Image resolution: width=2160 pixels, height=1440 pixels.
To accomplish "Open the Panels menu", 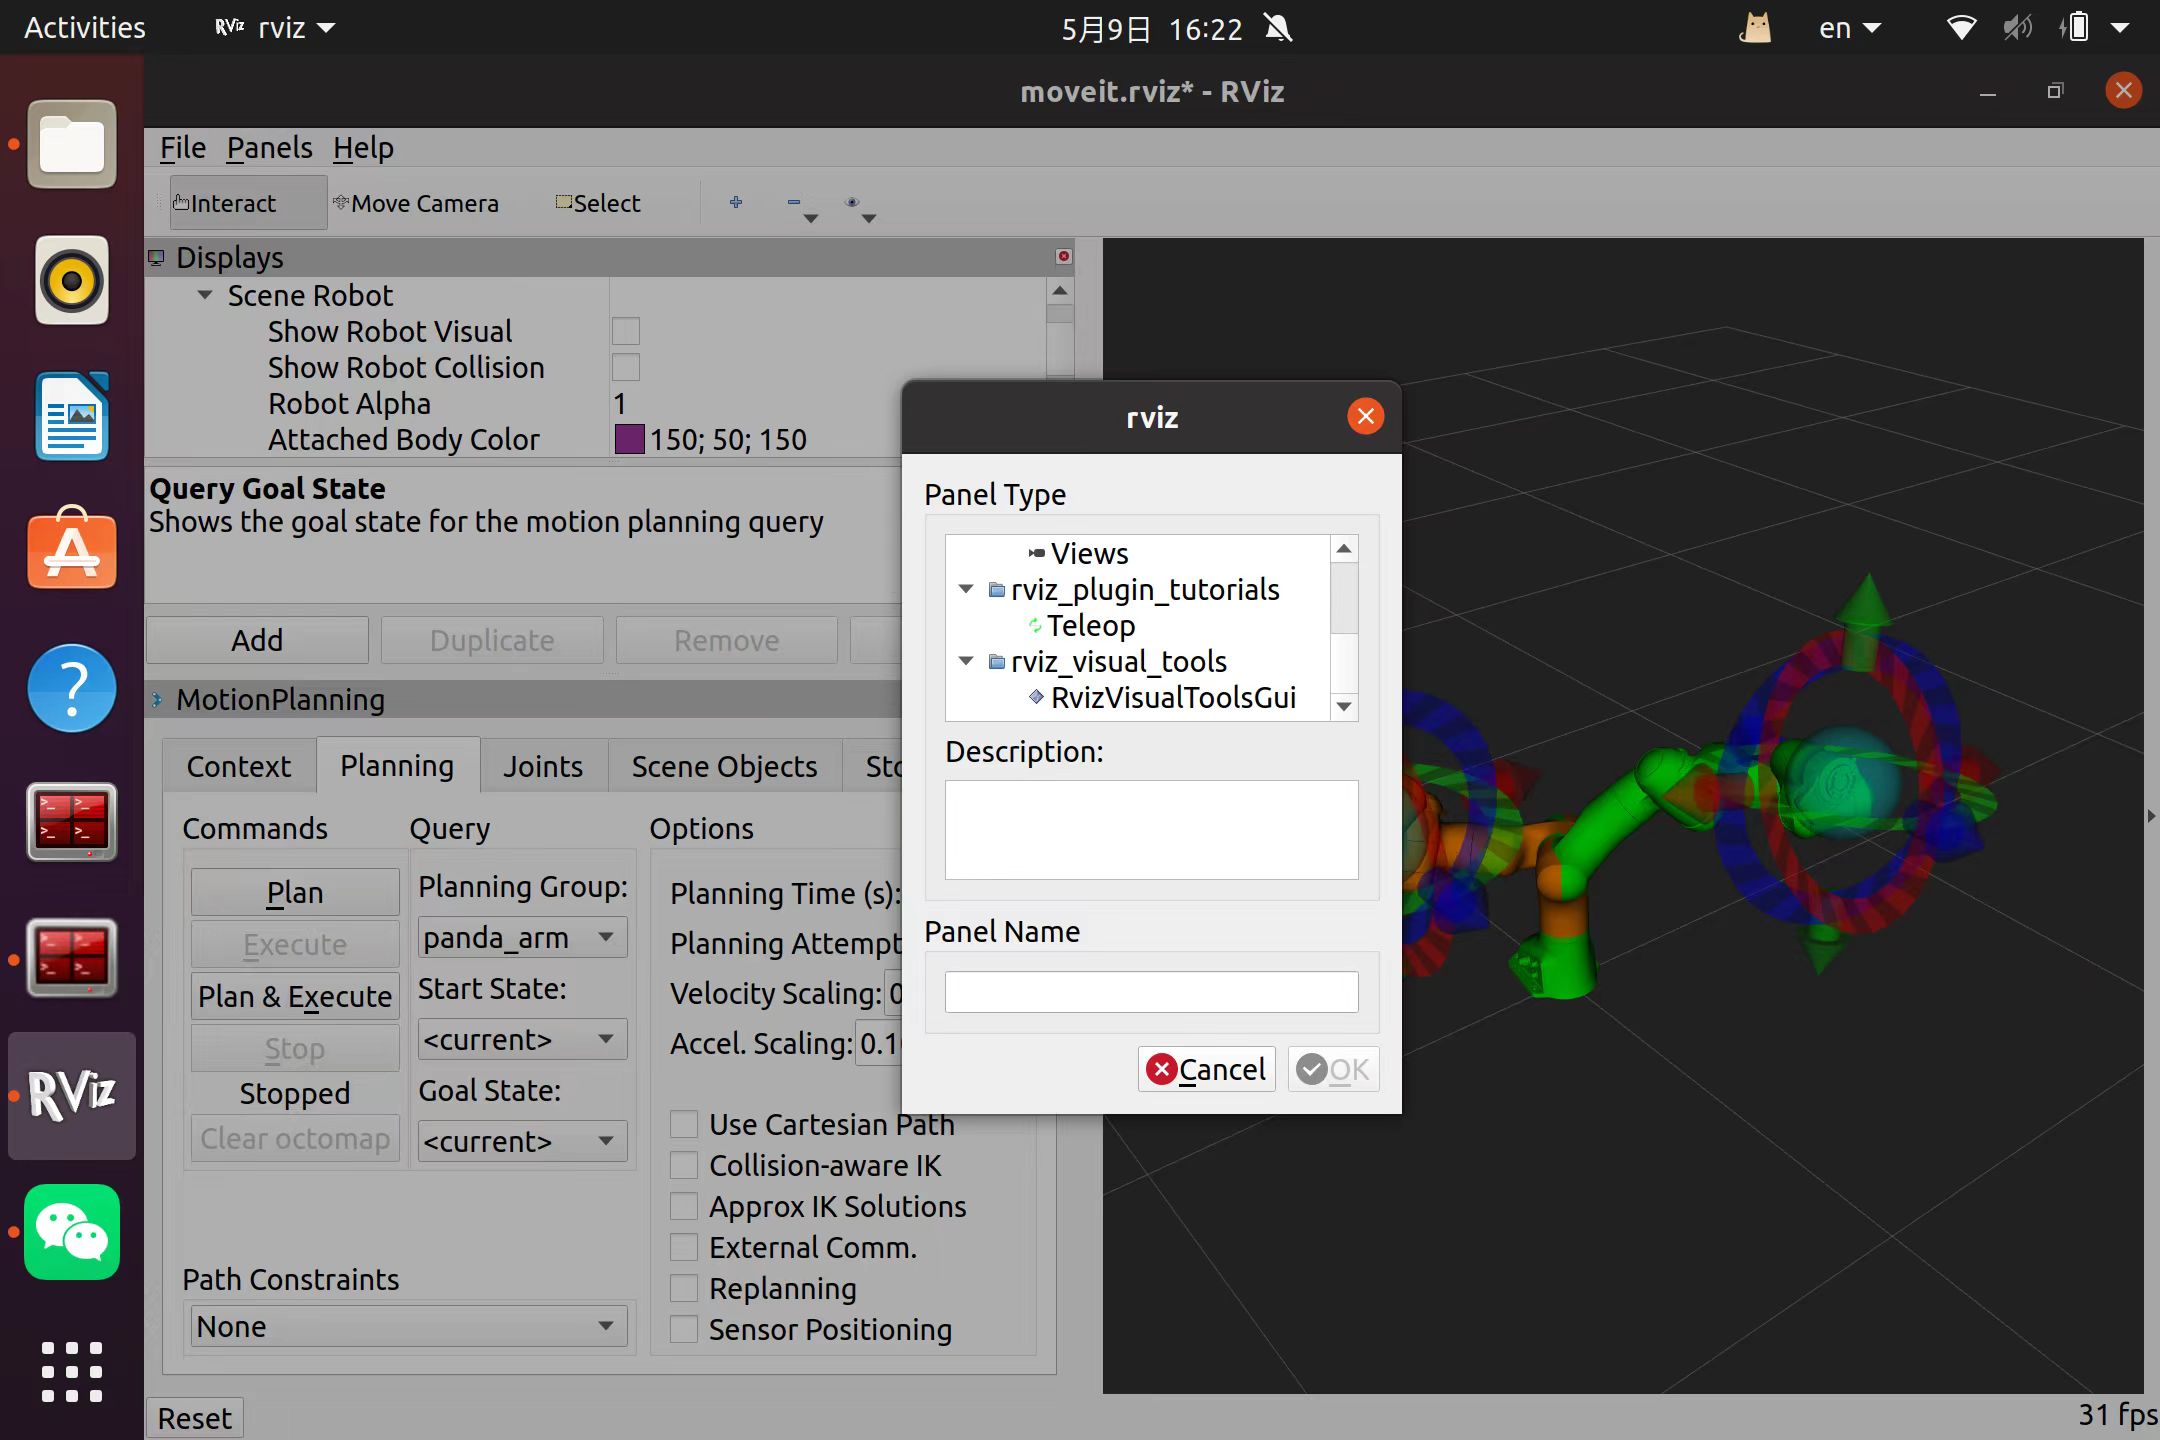I will [x=269, y=148].
